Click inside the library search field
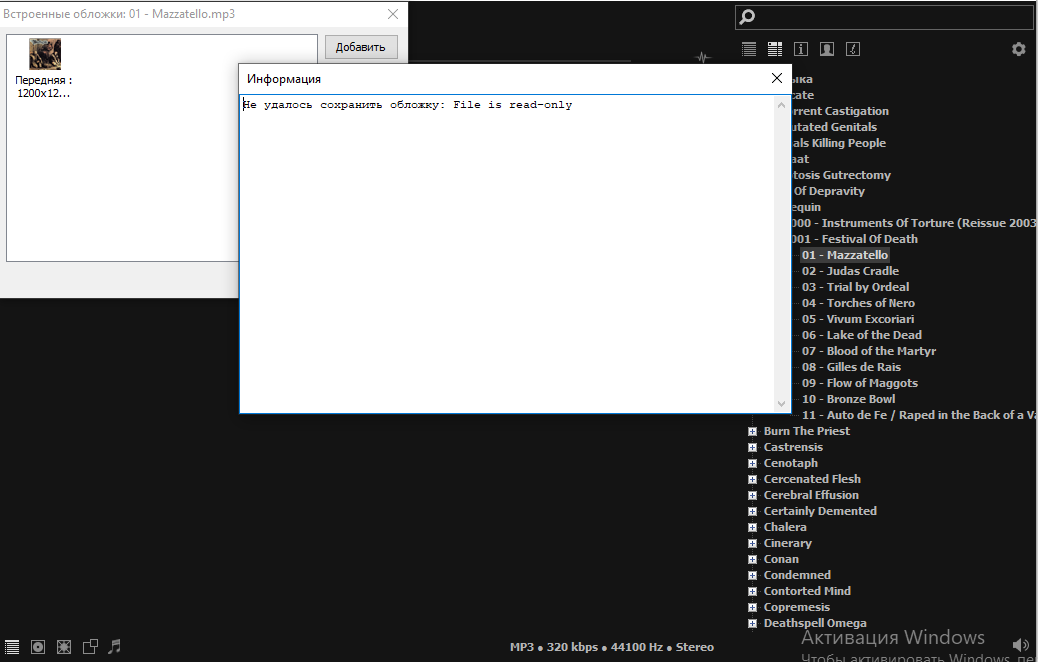 (x=890, y=16)
